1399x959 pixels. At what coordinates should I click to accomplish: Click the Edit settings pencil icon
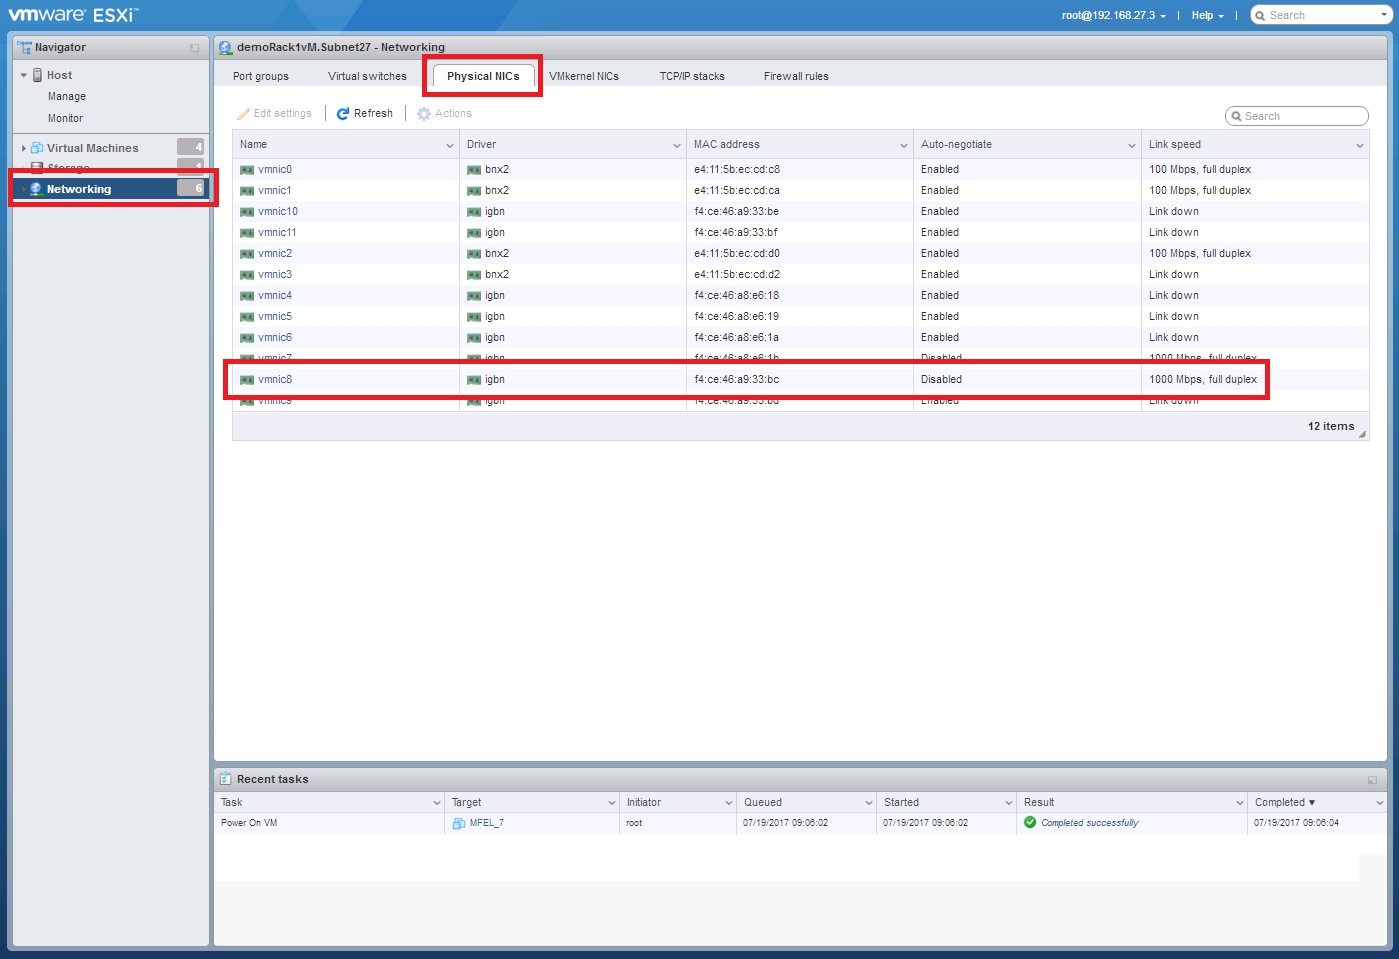coord(243,114)
